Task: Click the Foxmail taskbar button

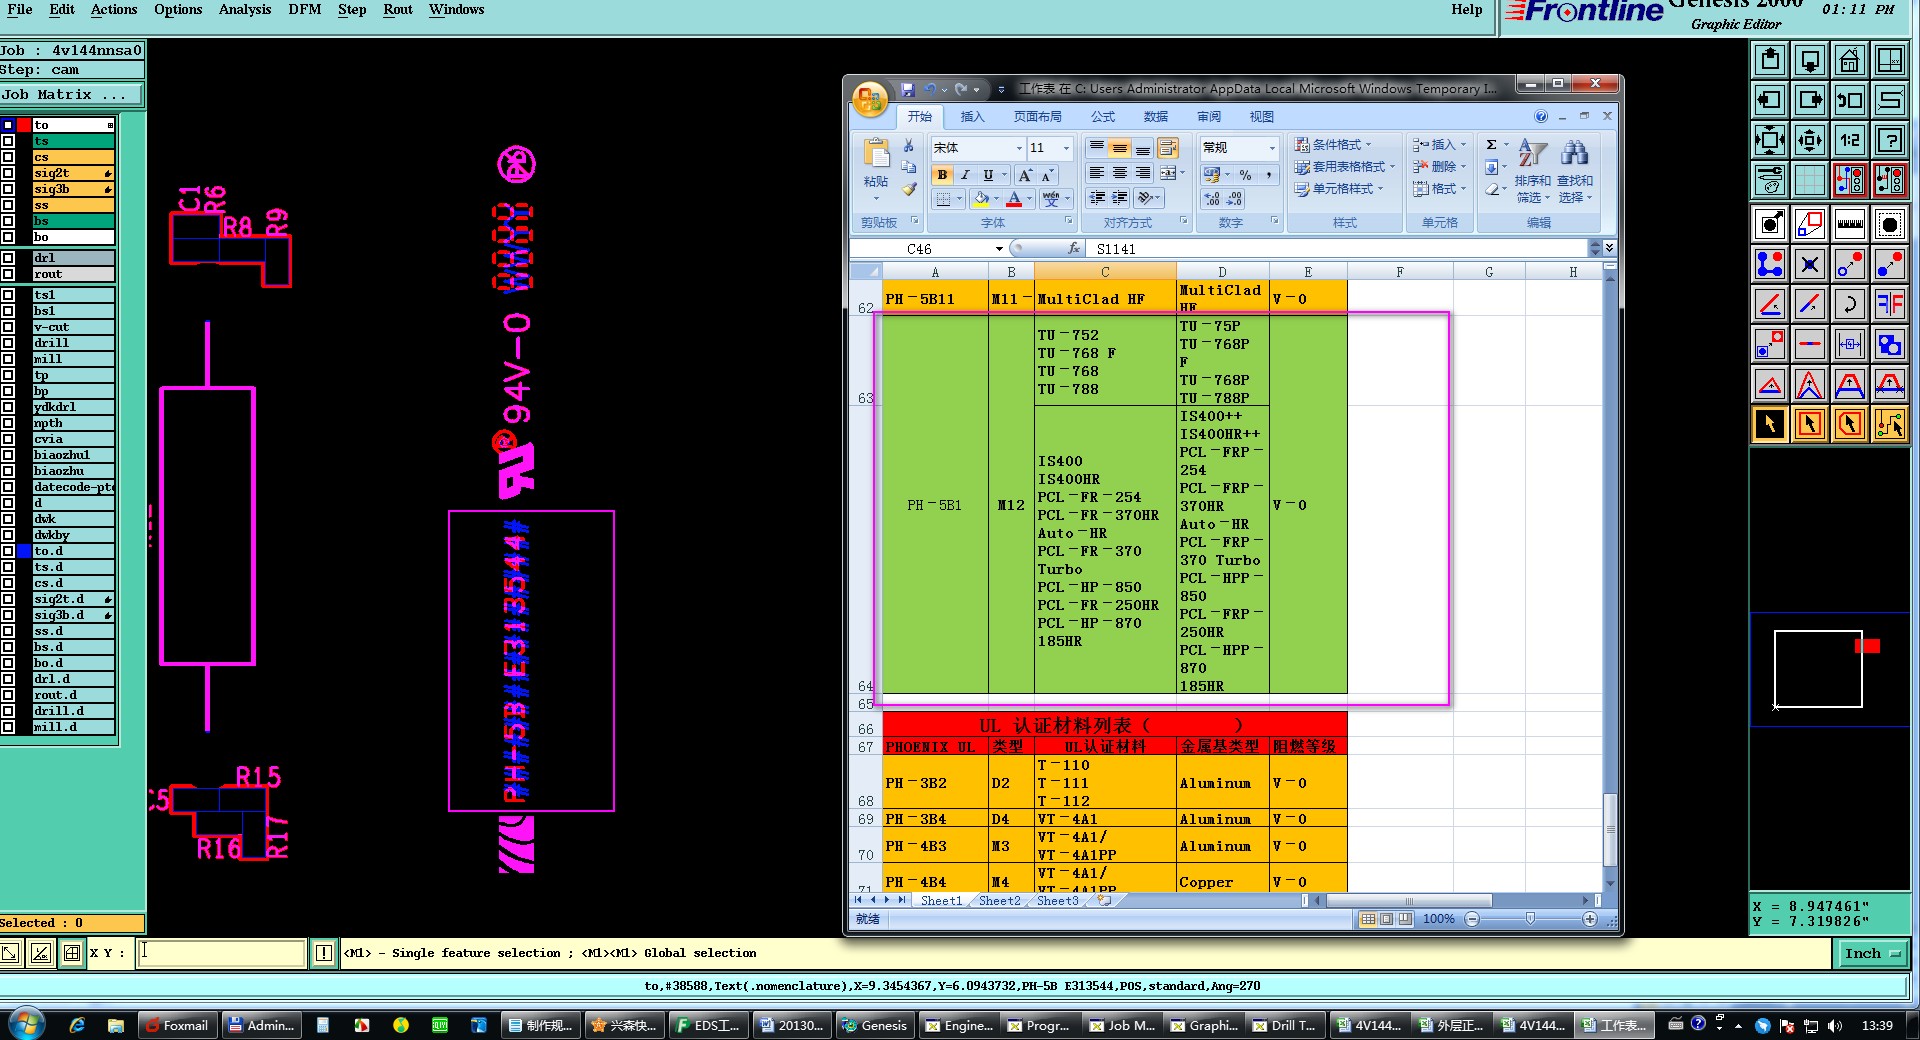Action: pos(177,1025)
